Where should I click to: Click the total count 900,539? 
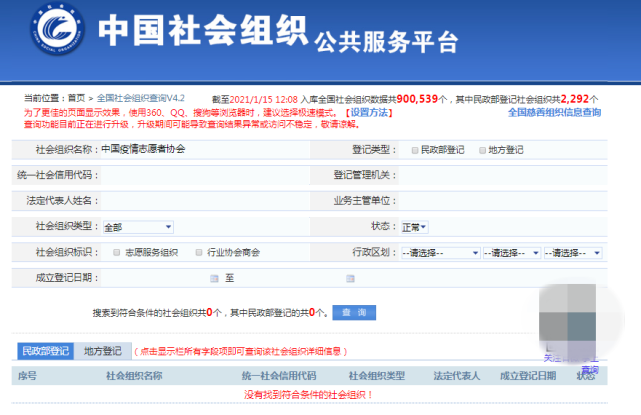pyautogui.click(x=417, y=99)
